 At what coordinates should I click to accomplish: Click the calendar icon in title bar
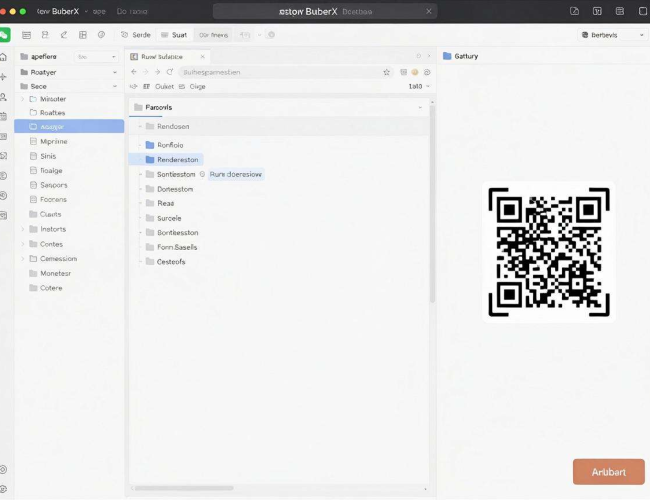620,11
